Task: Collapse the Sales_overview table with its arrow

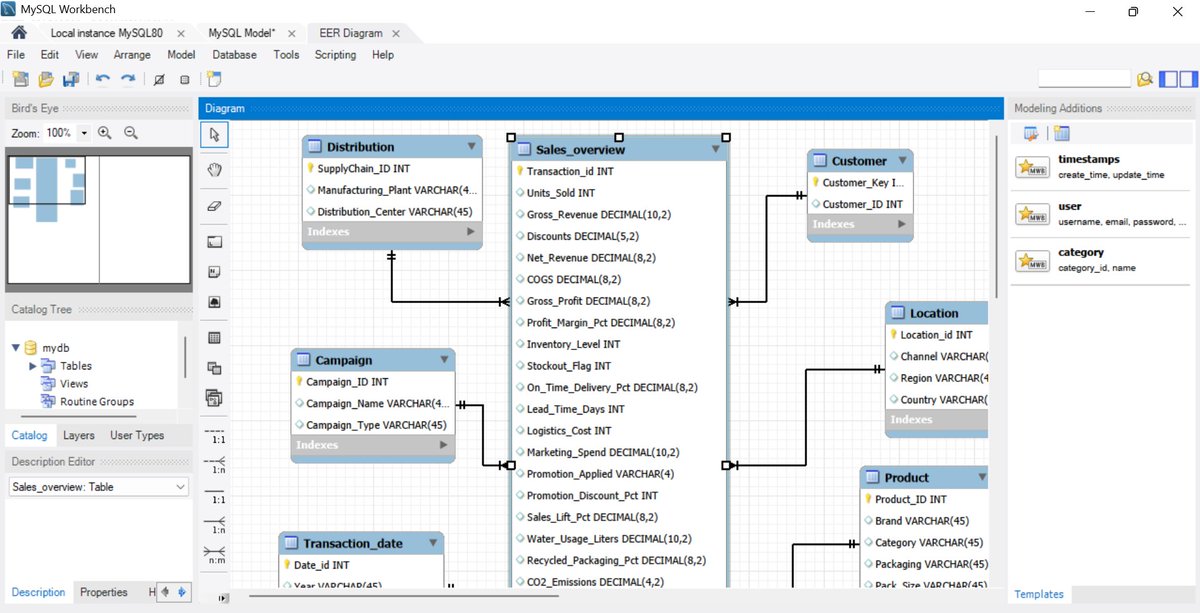Action: [x=715, y=149]
